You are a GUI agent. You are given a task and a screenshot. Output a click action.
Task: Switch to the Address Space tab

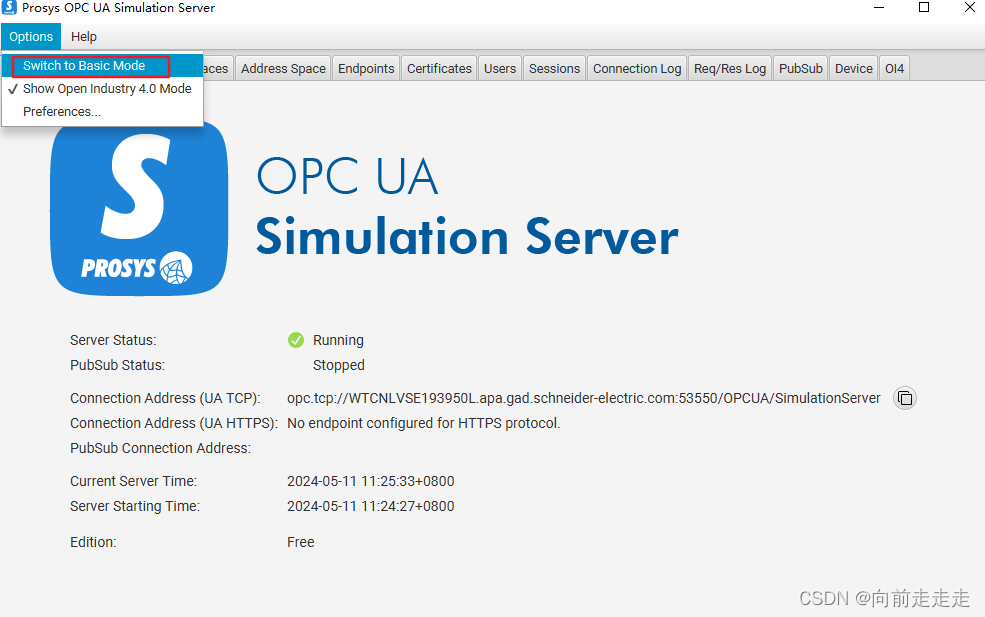click(x=283, y=68)
